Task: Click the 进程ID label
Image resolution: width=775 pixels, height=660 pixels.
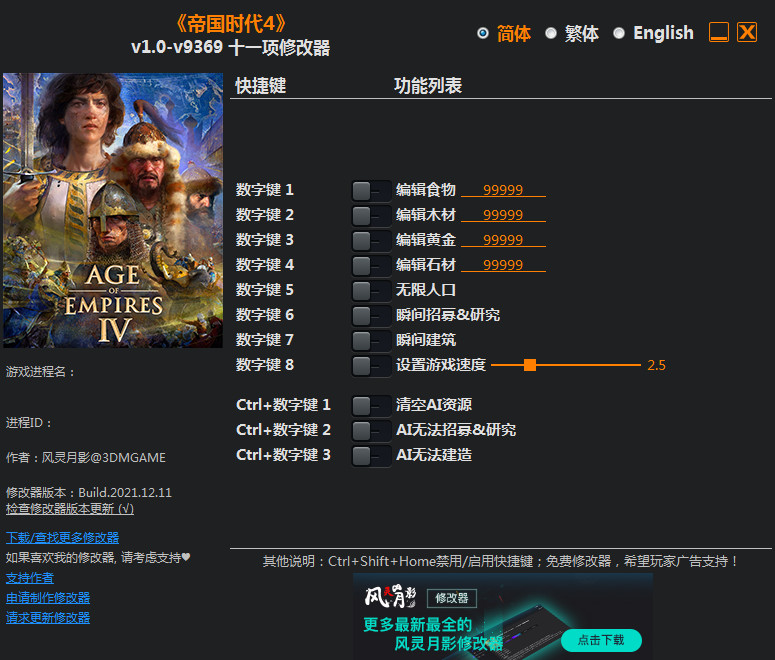Action: [29, 423]
